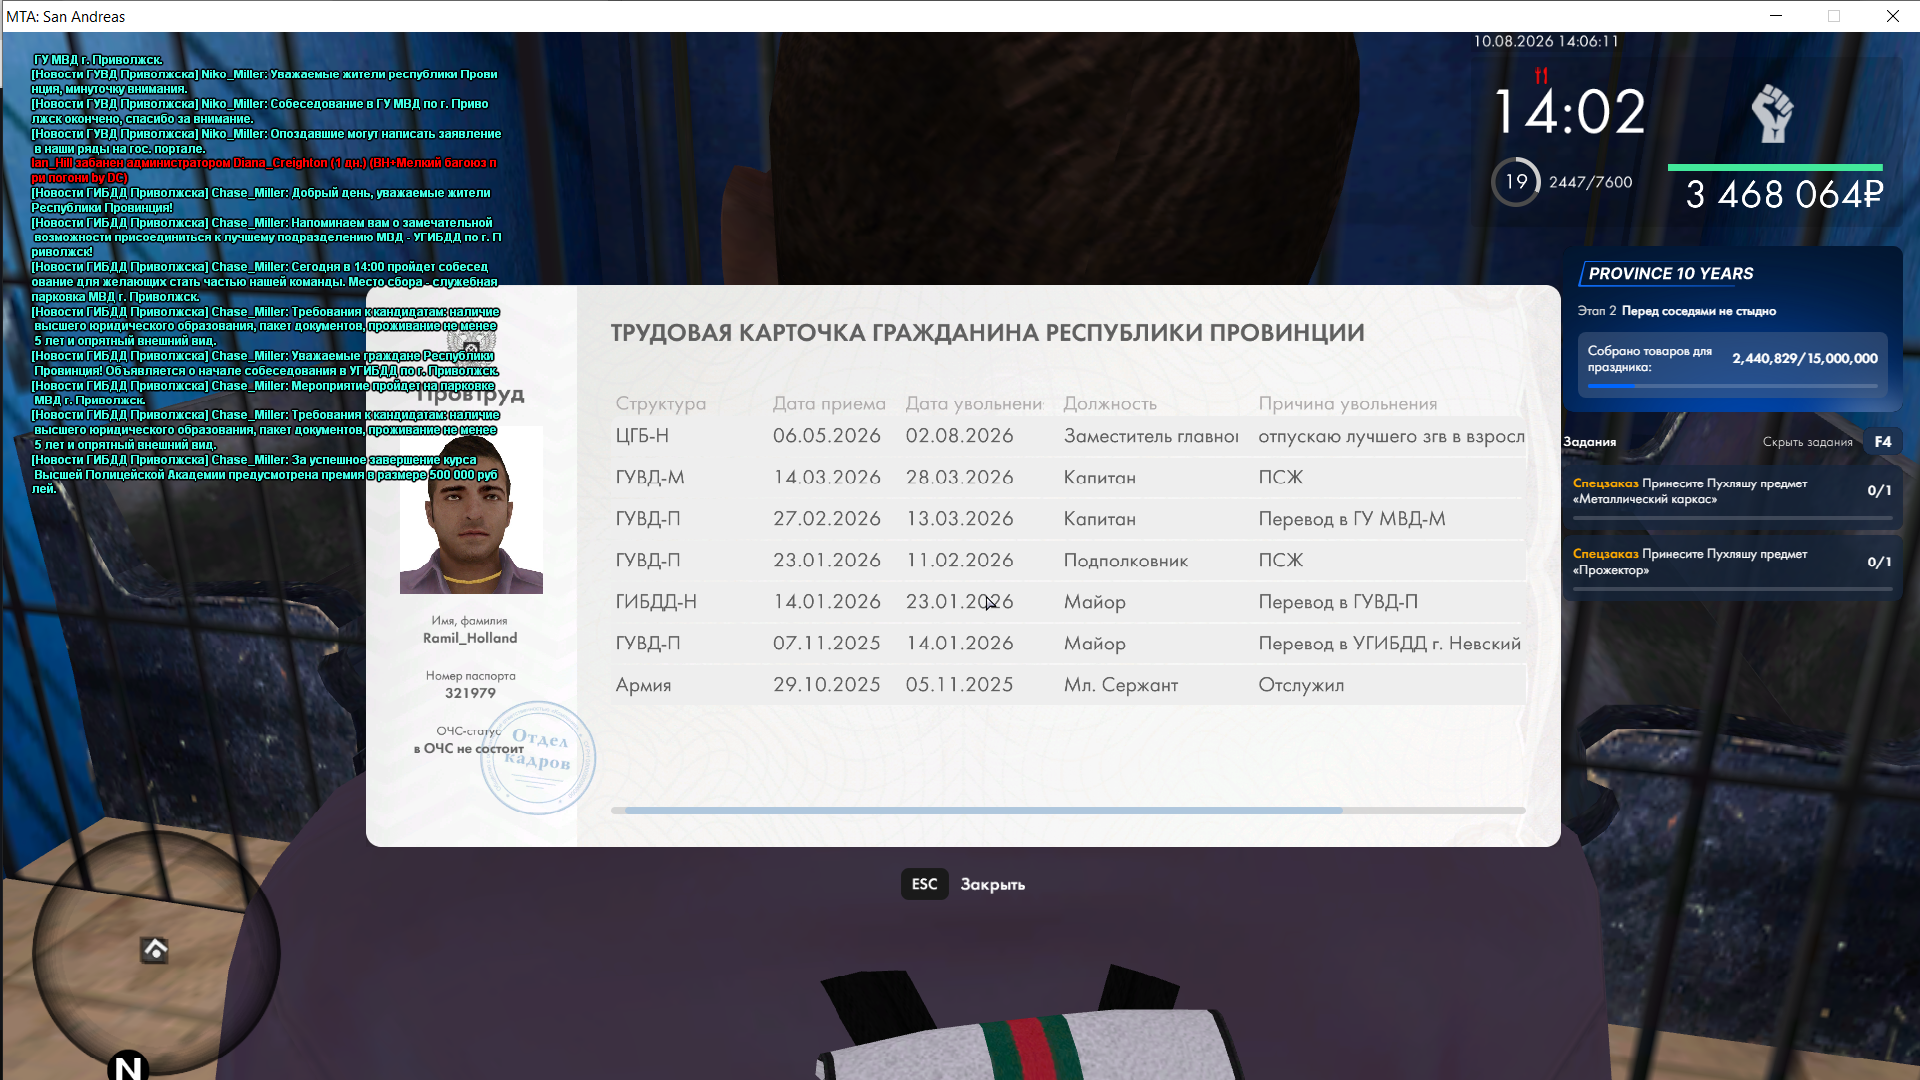The height and width of the screenshot is (1080, 1920).
Task: Close the MTA: San Andreas window
Action: 1892,16
